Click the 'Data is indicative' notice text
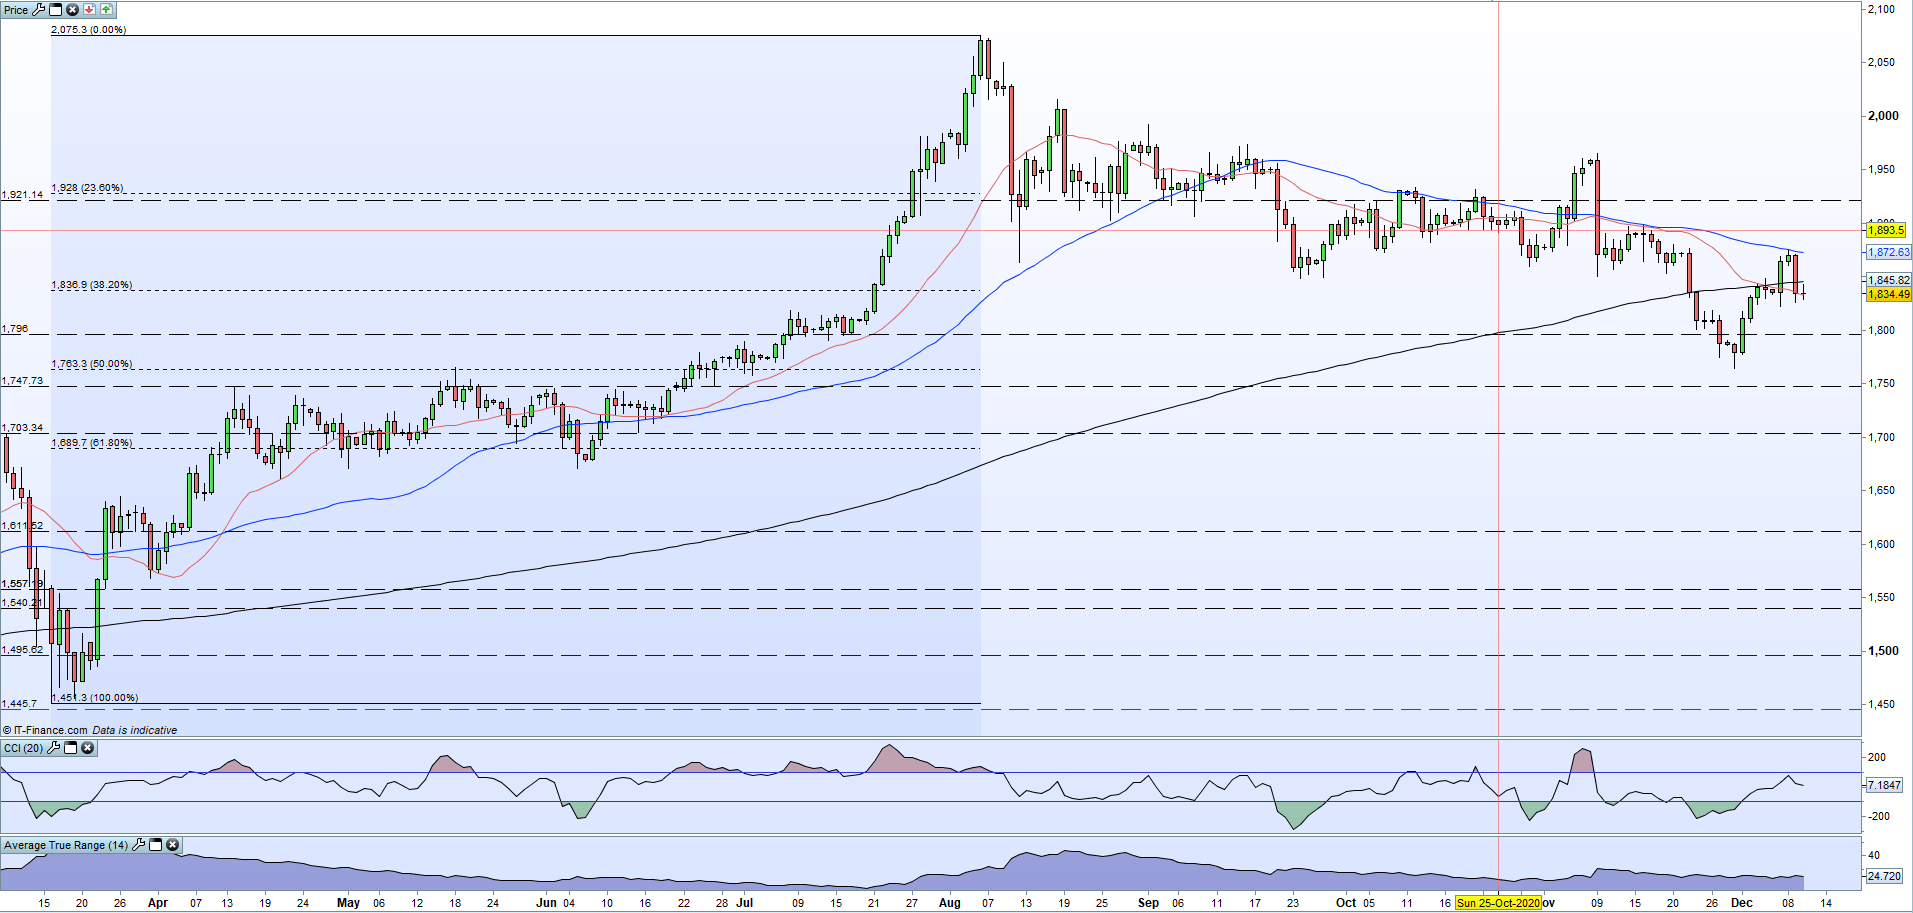The height and width of the screenshot is (913, 1913). pos(135,730)
